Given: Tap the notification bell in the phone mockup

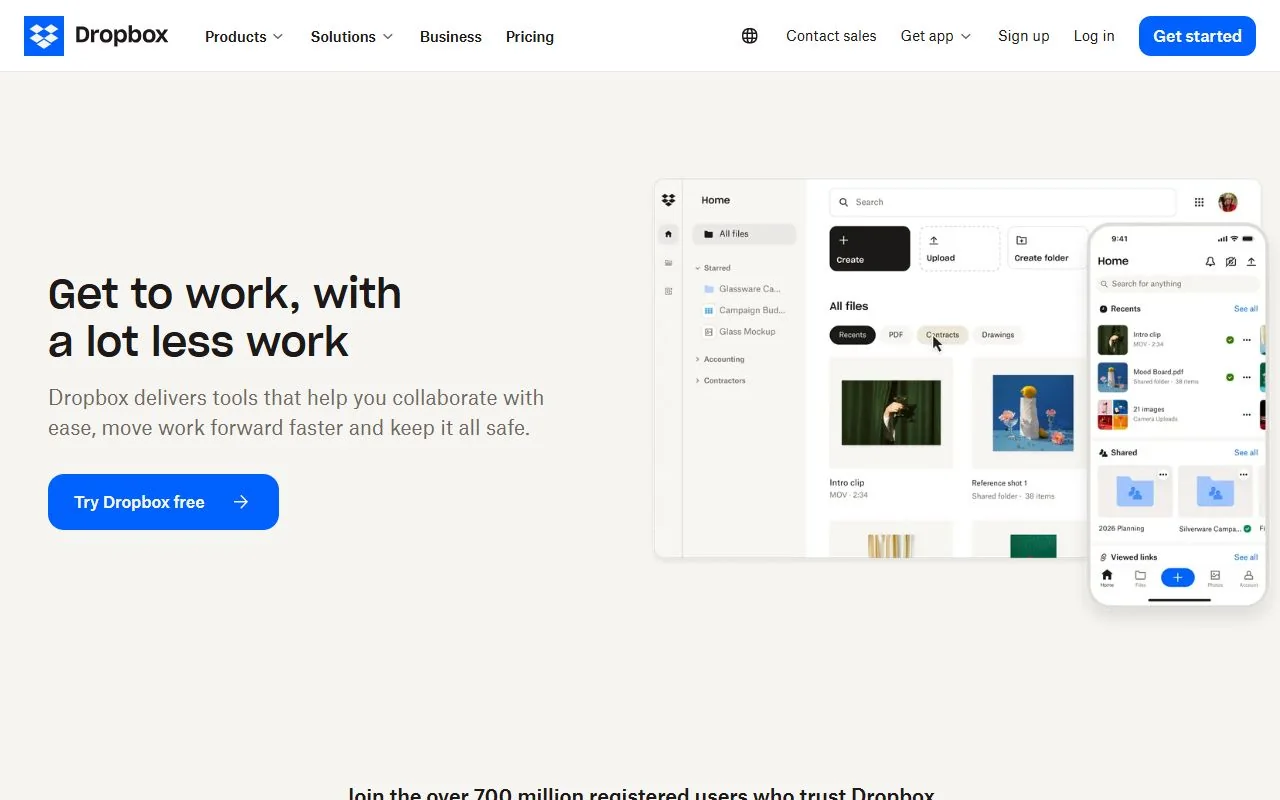Looking at the screenshot, I should pyautogui.click(x=1210, y=261).
